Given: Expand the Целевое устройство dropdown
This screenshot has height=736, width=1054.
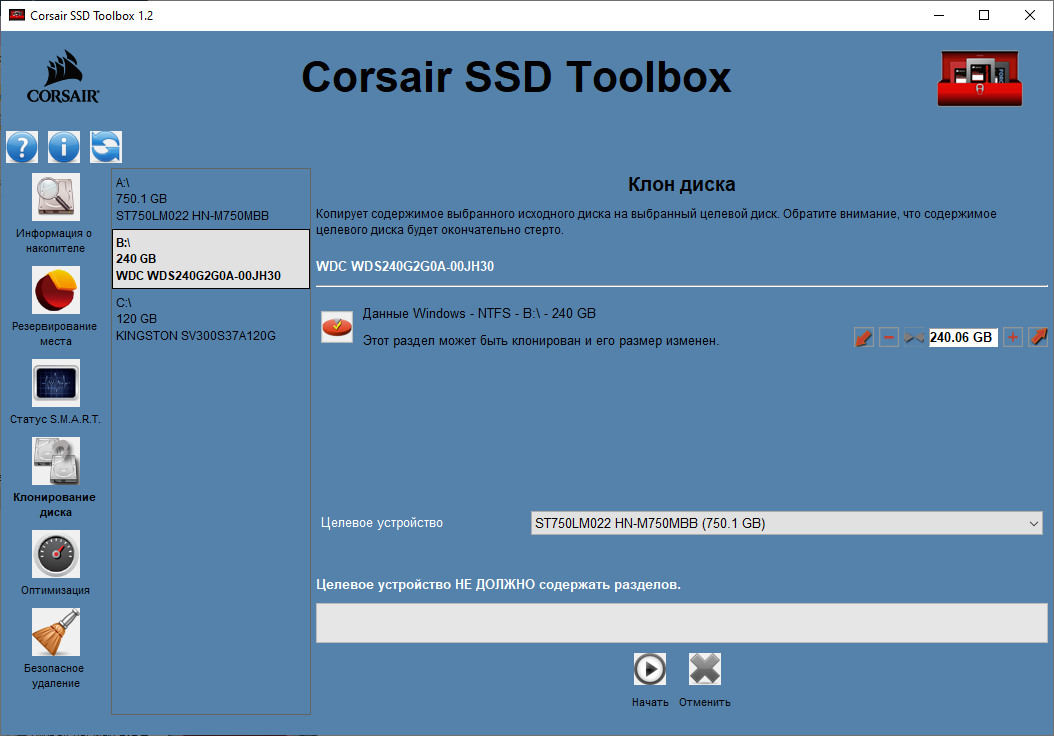Looking at the screenshot, I should tap(787, 523).
